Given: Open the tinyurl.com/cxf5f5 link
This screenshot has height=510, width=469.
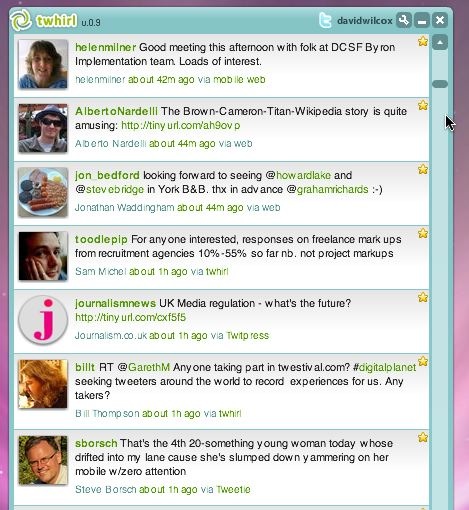Looking at the screenshot, I should (131, 317).
